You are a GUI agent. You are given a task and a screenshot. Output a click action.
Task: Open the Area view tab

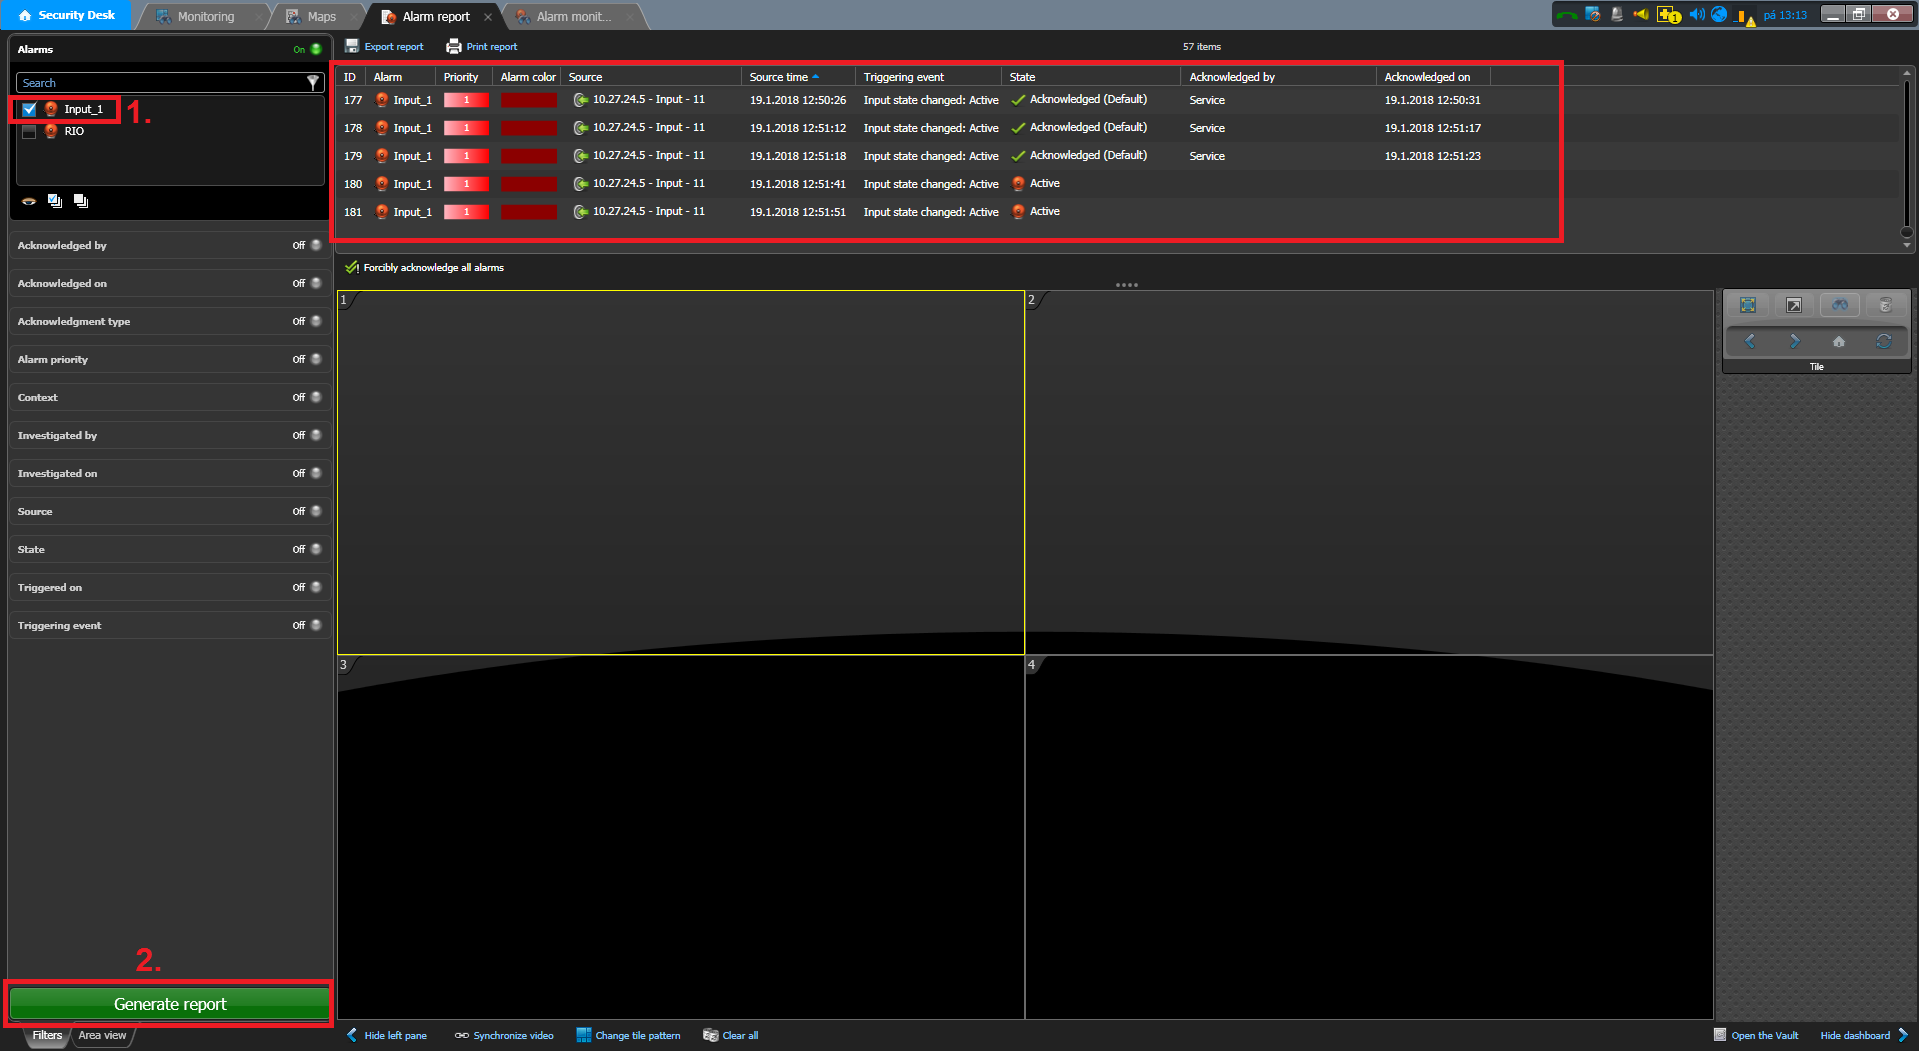coord(102,1035)
